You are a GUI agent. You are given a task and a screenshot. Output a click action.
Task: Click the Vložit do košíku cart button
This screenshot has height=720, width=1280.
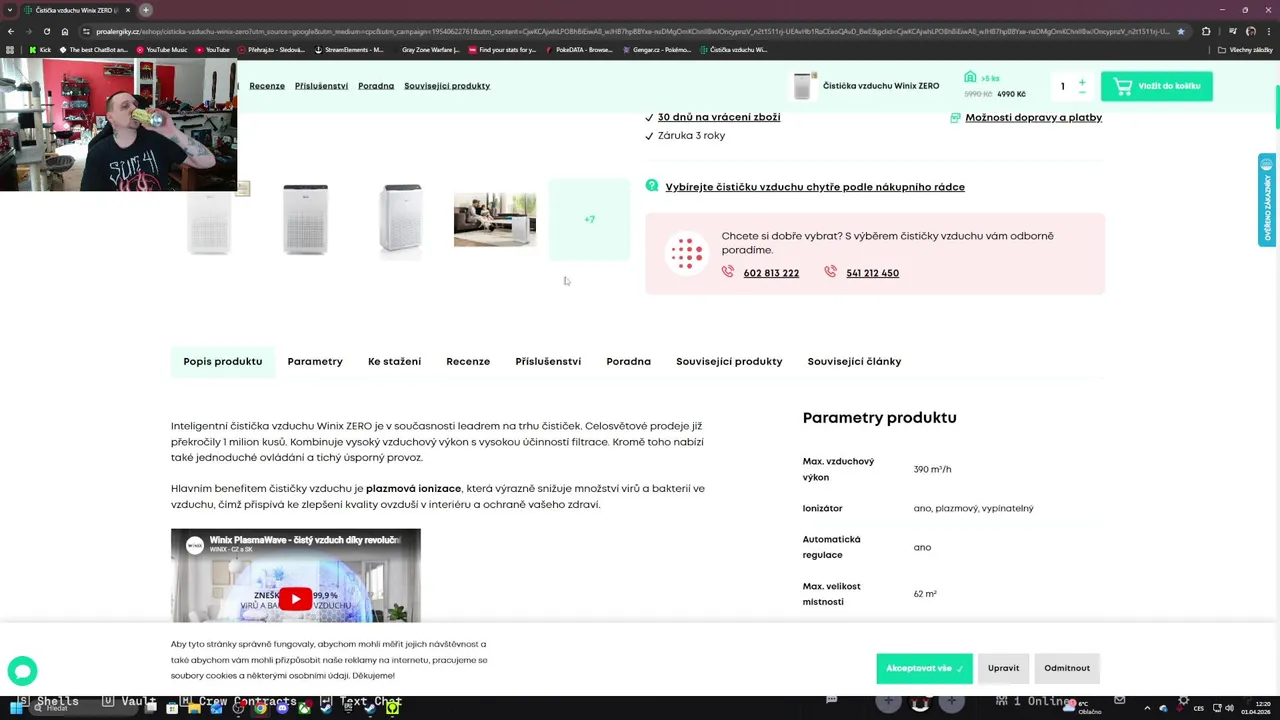1157,86
